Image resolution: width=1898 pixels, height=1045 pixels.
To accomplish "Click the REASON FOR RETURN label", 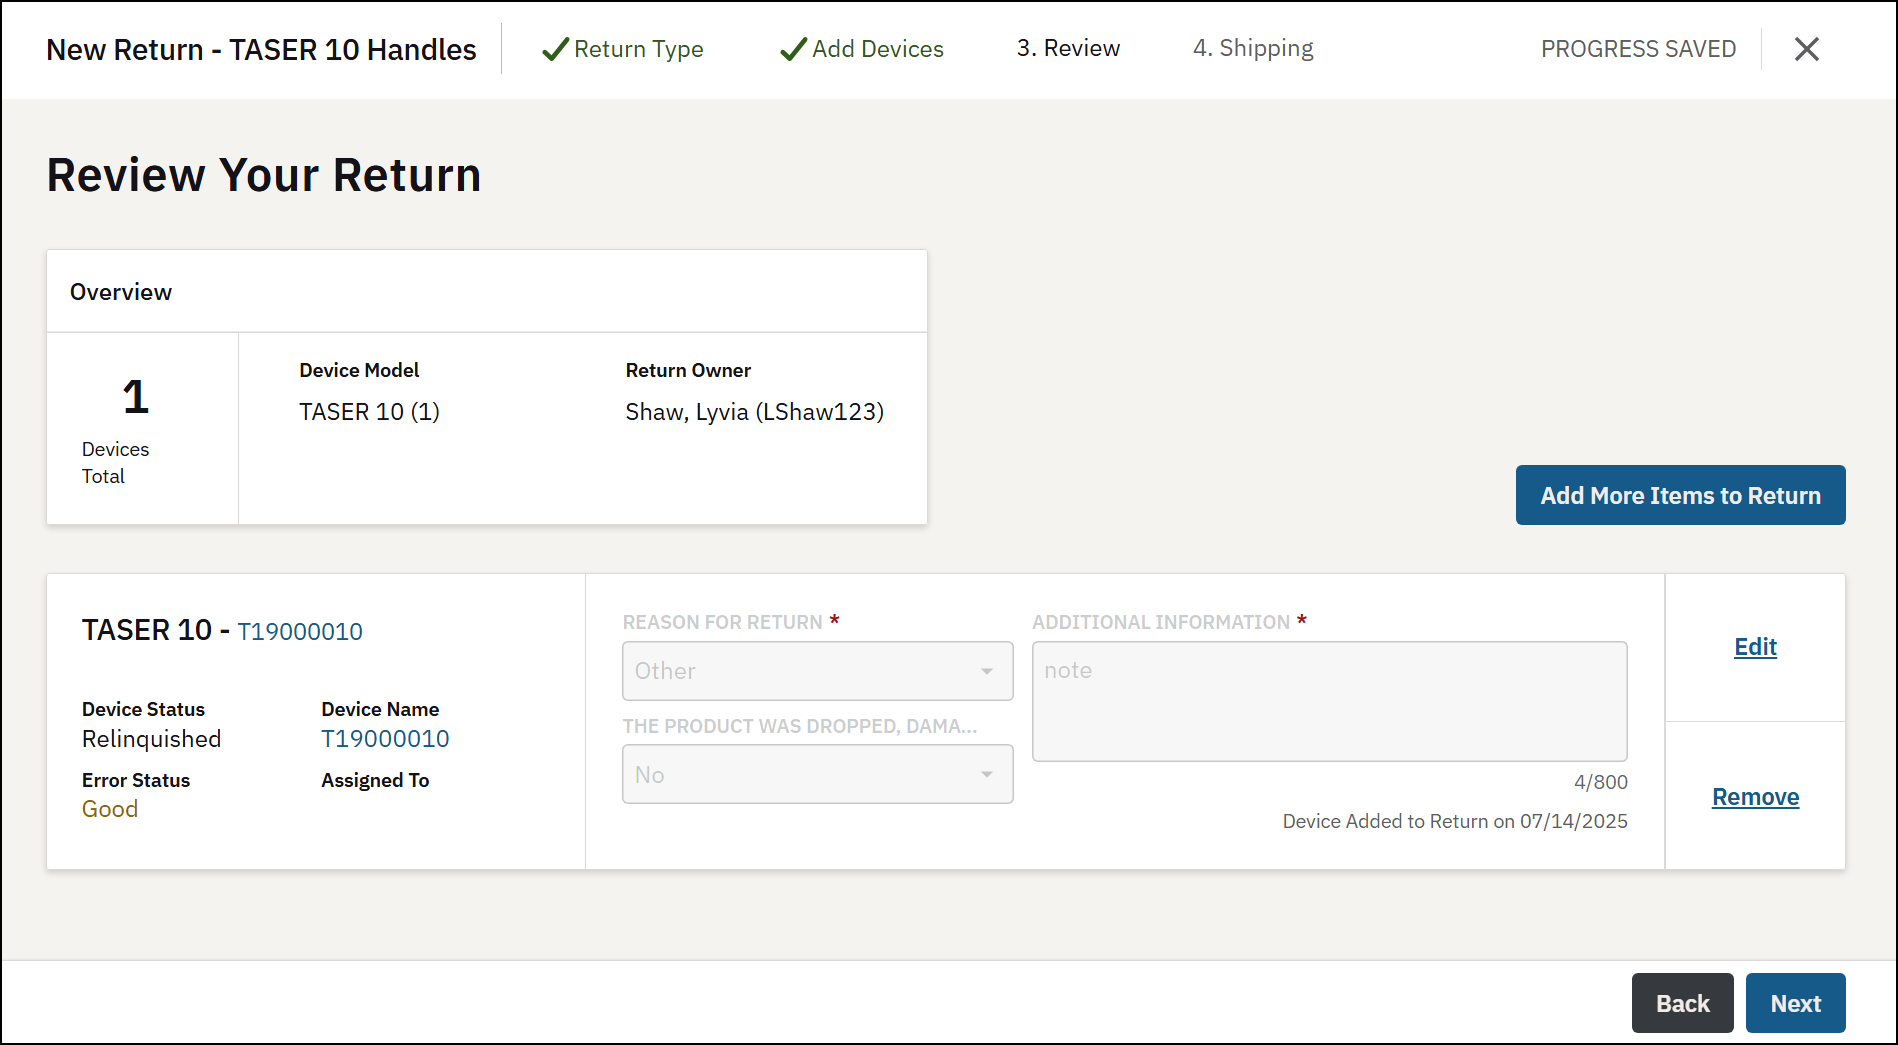I will 722,622.
